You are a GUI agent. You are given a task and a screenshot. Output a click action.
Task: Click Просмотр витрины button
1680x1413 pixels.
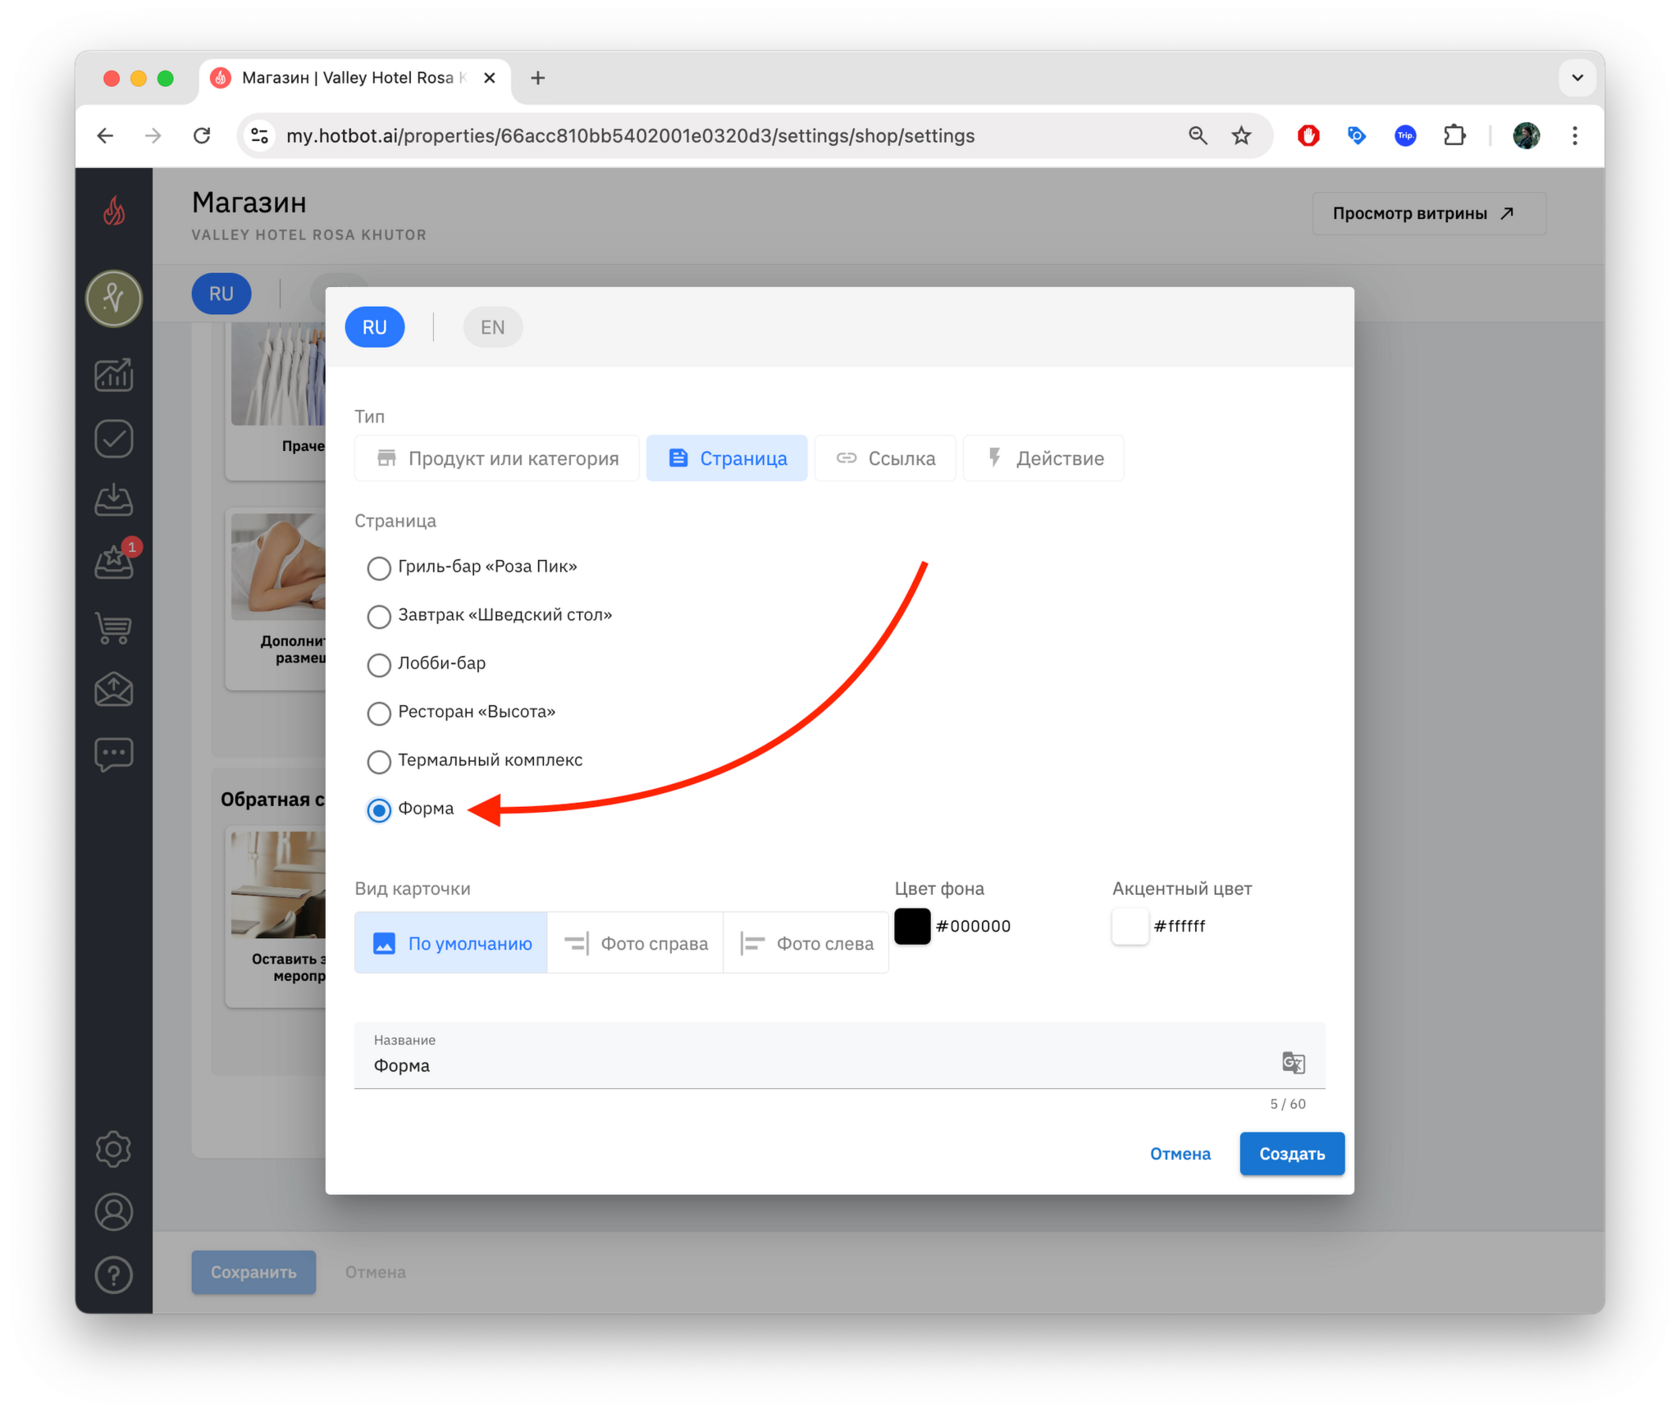click(1429, 213)
